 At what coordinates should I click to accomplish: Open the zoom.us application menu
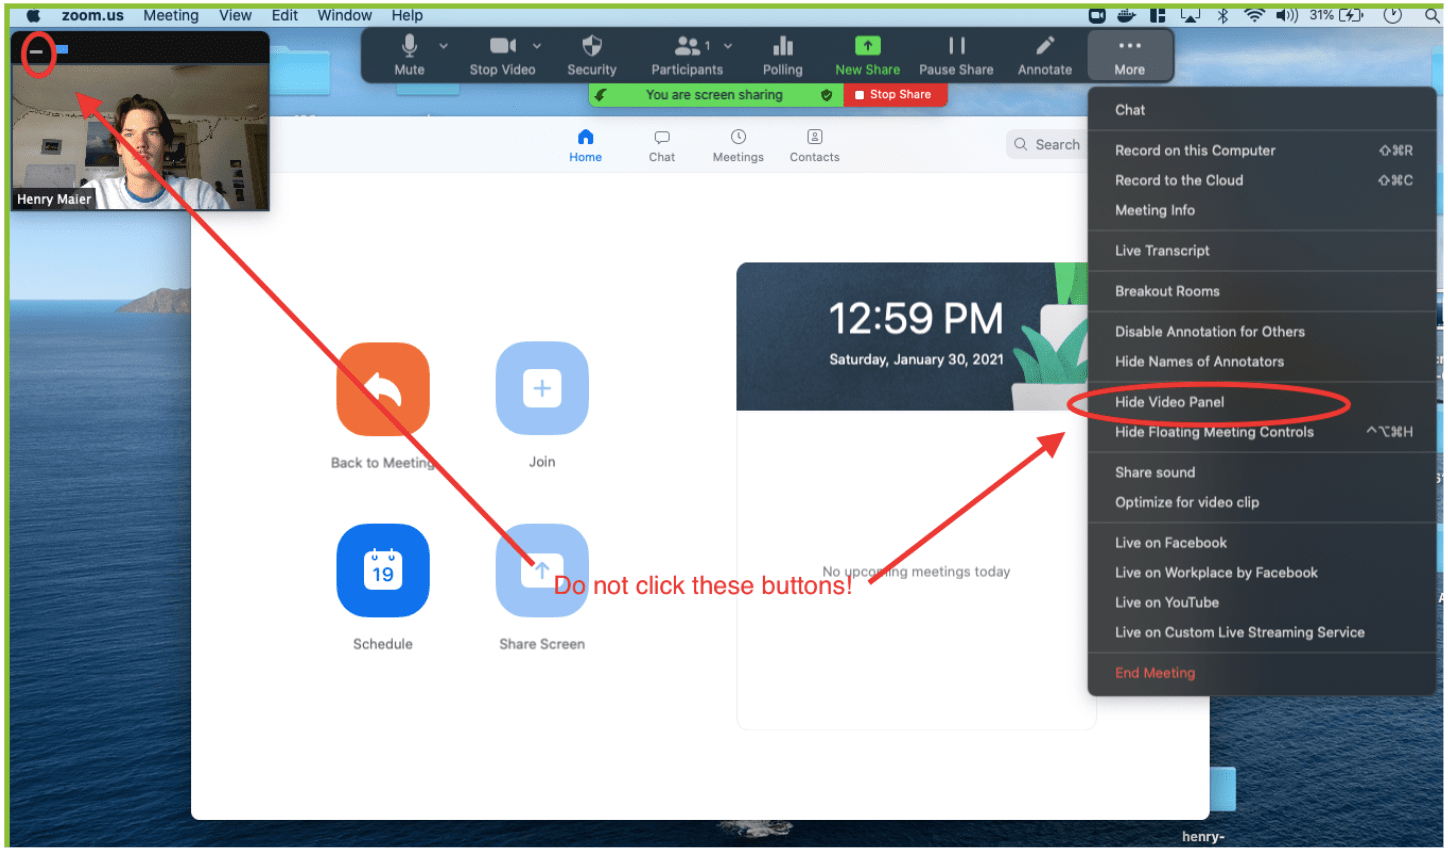(x=93, y=15)
